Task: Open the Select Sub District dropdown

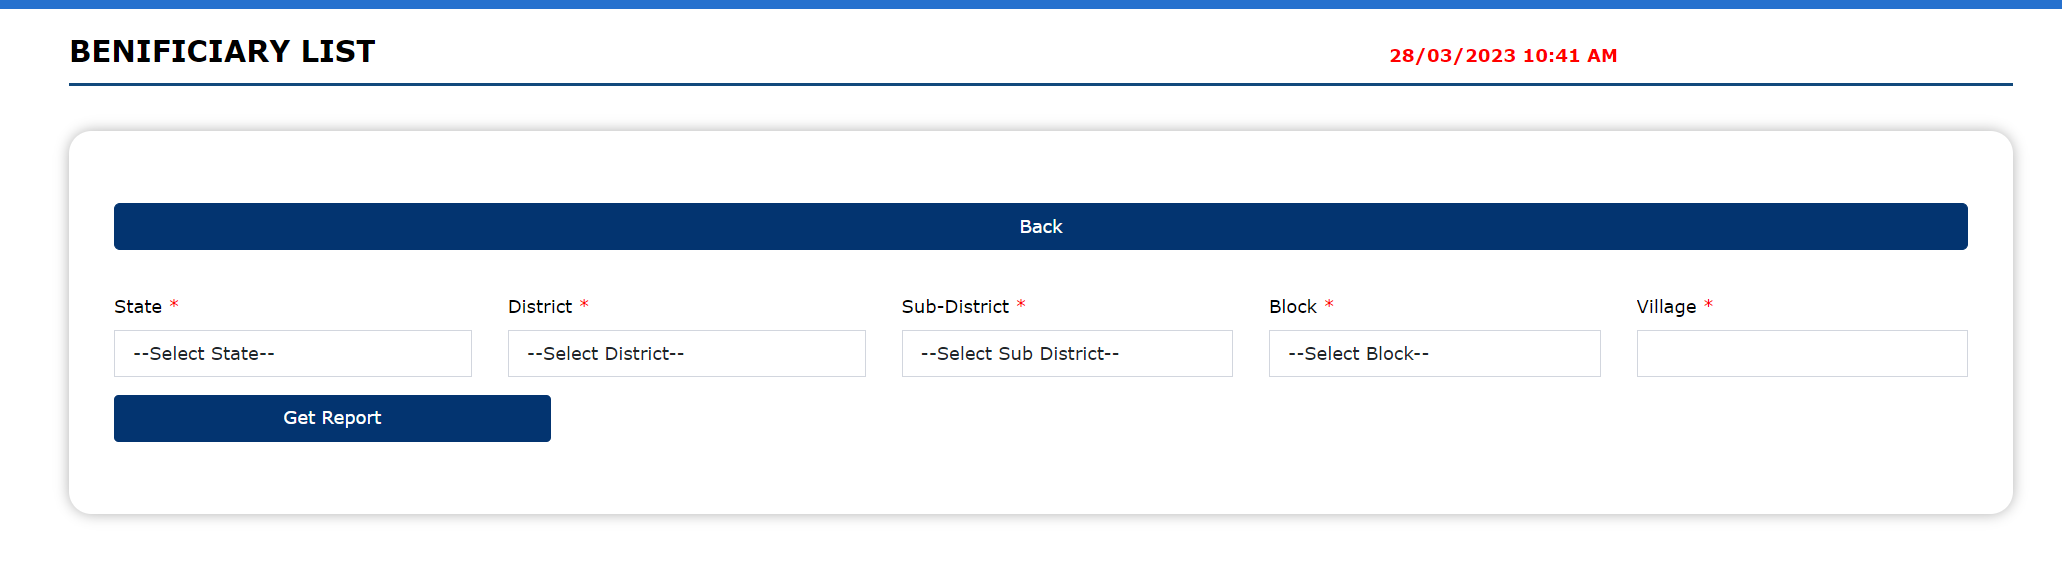Action: click(x=1066, y=354)
